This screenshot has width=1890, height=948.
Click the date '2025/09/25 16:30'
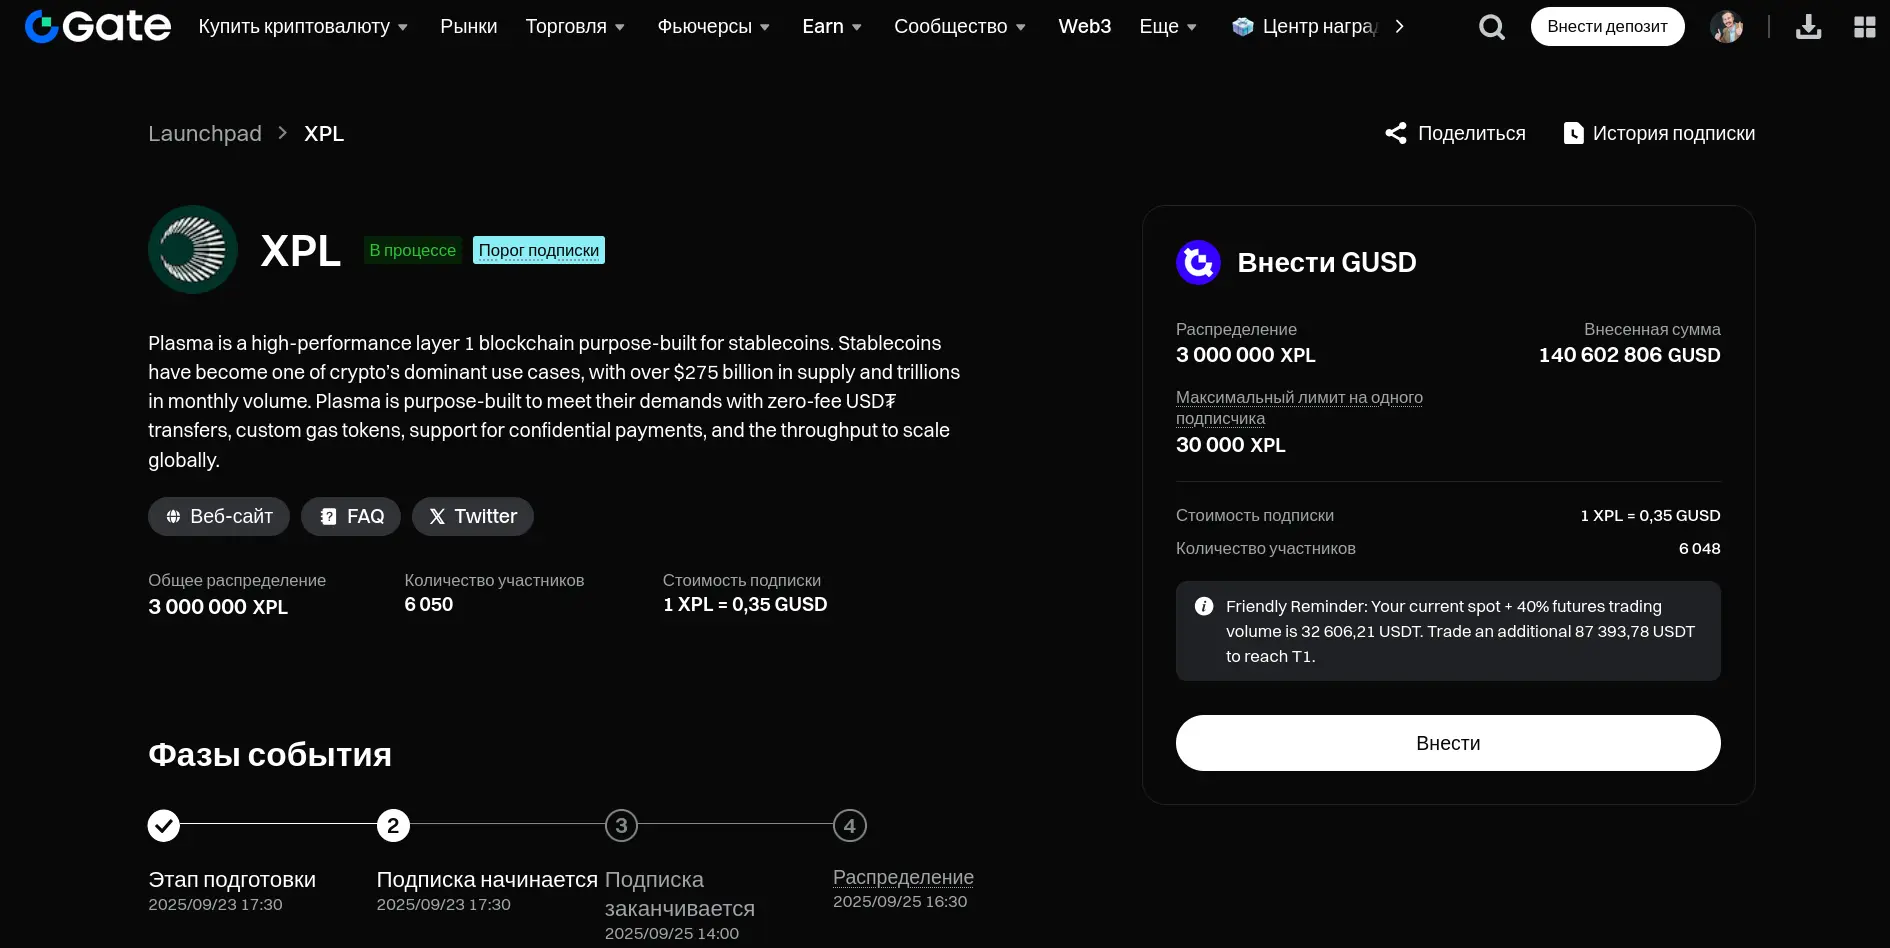pos(900,902)
